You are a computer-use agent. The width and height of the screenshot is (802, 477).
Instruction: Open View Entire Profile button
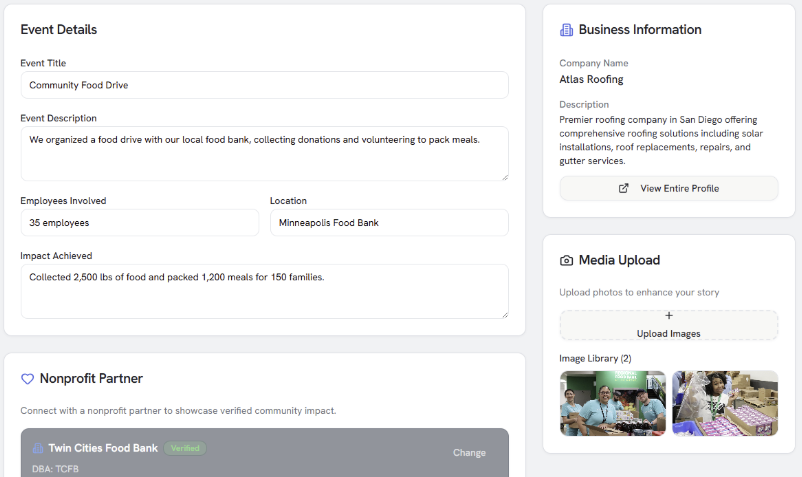[669, 188]
